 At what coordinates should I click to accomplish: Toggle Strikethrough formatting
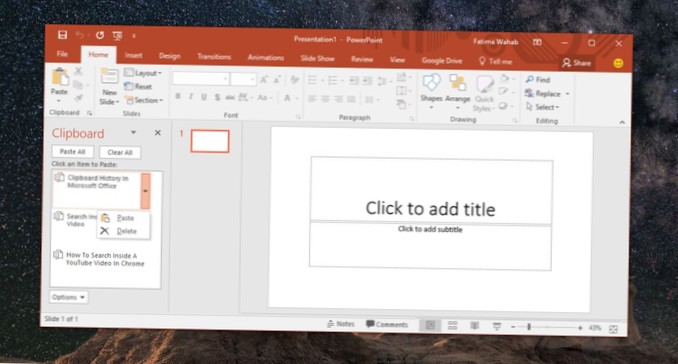point(230,97)
